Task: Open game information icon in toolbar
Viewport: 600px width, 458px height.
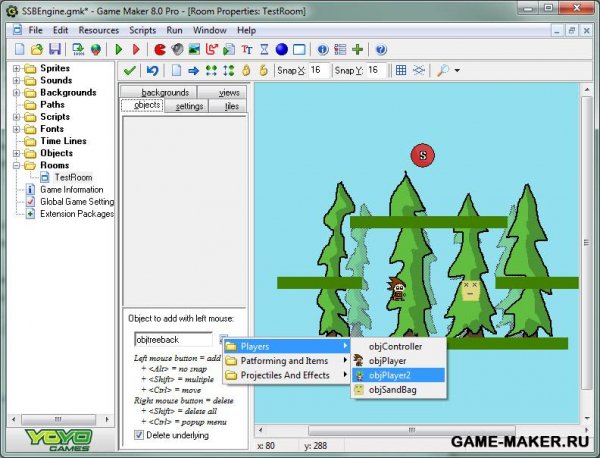Action: point(323,49)
